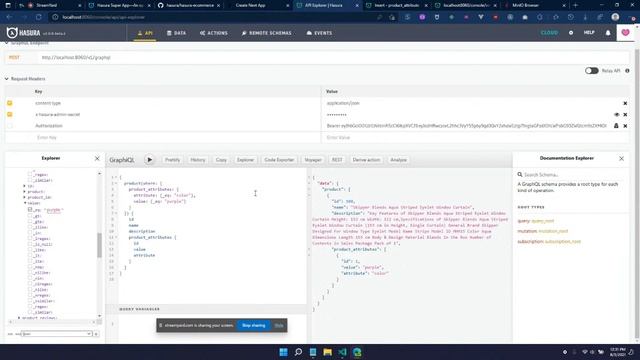Click the Relay API info icon

tap(627, 71)
